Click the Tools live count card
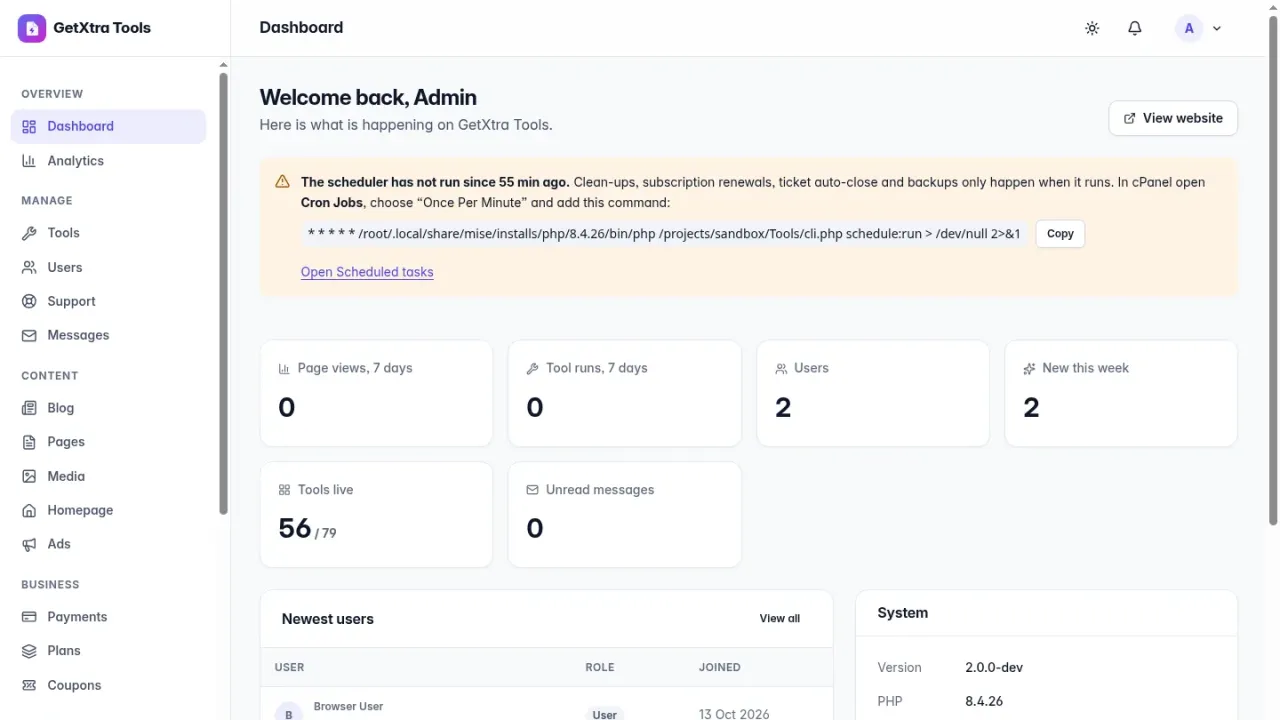The image size is (1280, 720). [376, 515]
